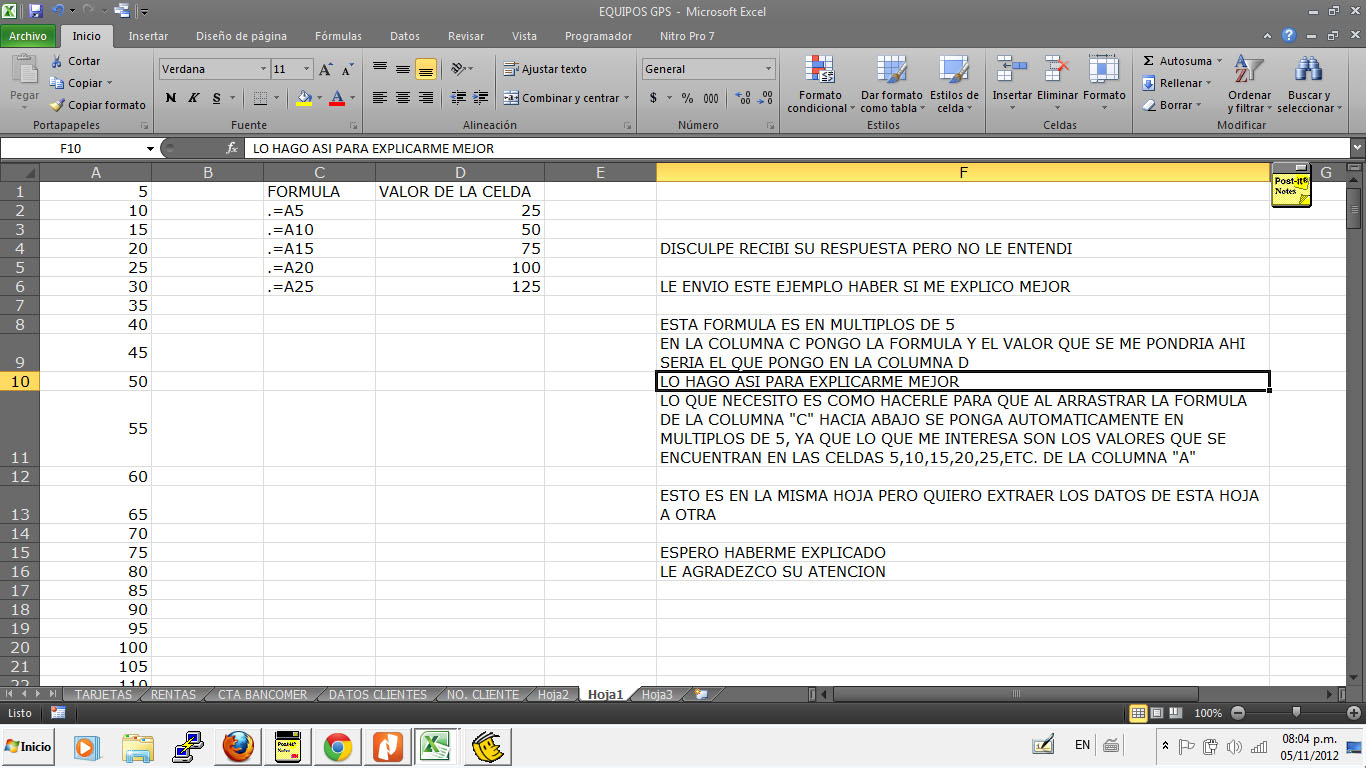This screenshot has width=1366, height=768.
Task: Click decrease indent icon
Action: 458,98
